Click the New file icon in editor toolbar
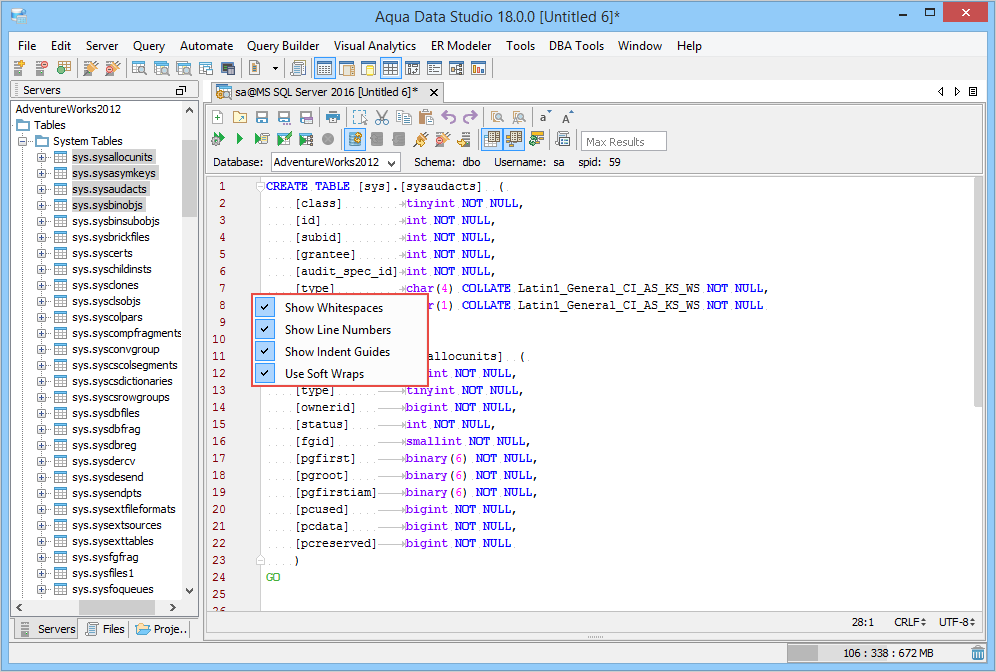The height and width of the screenshot is (672, 996). coord(217,117)
